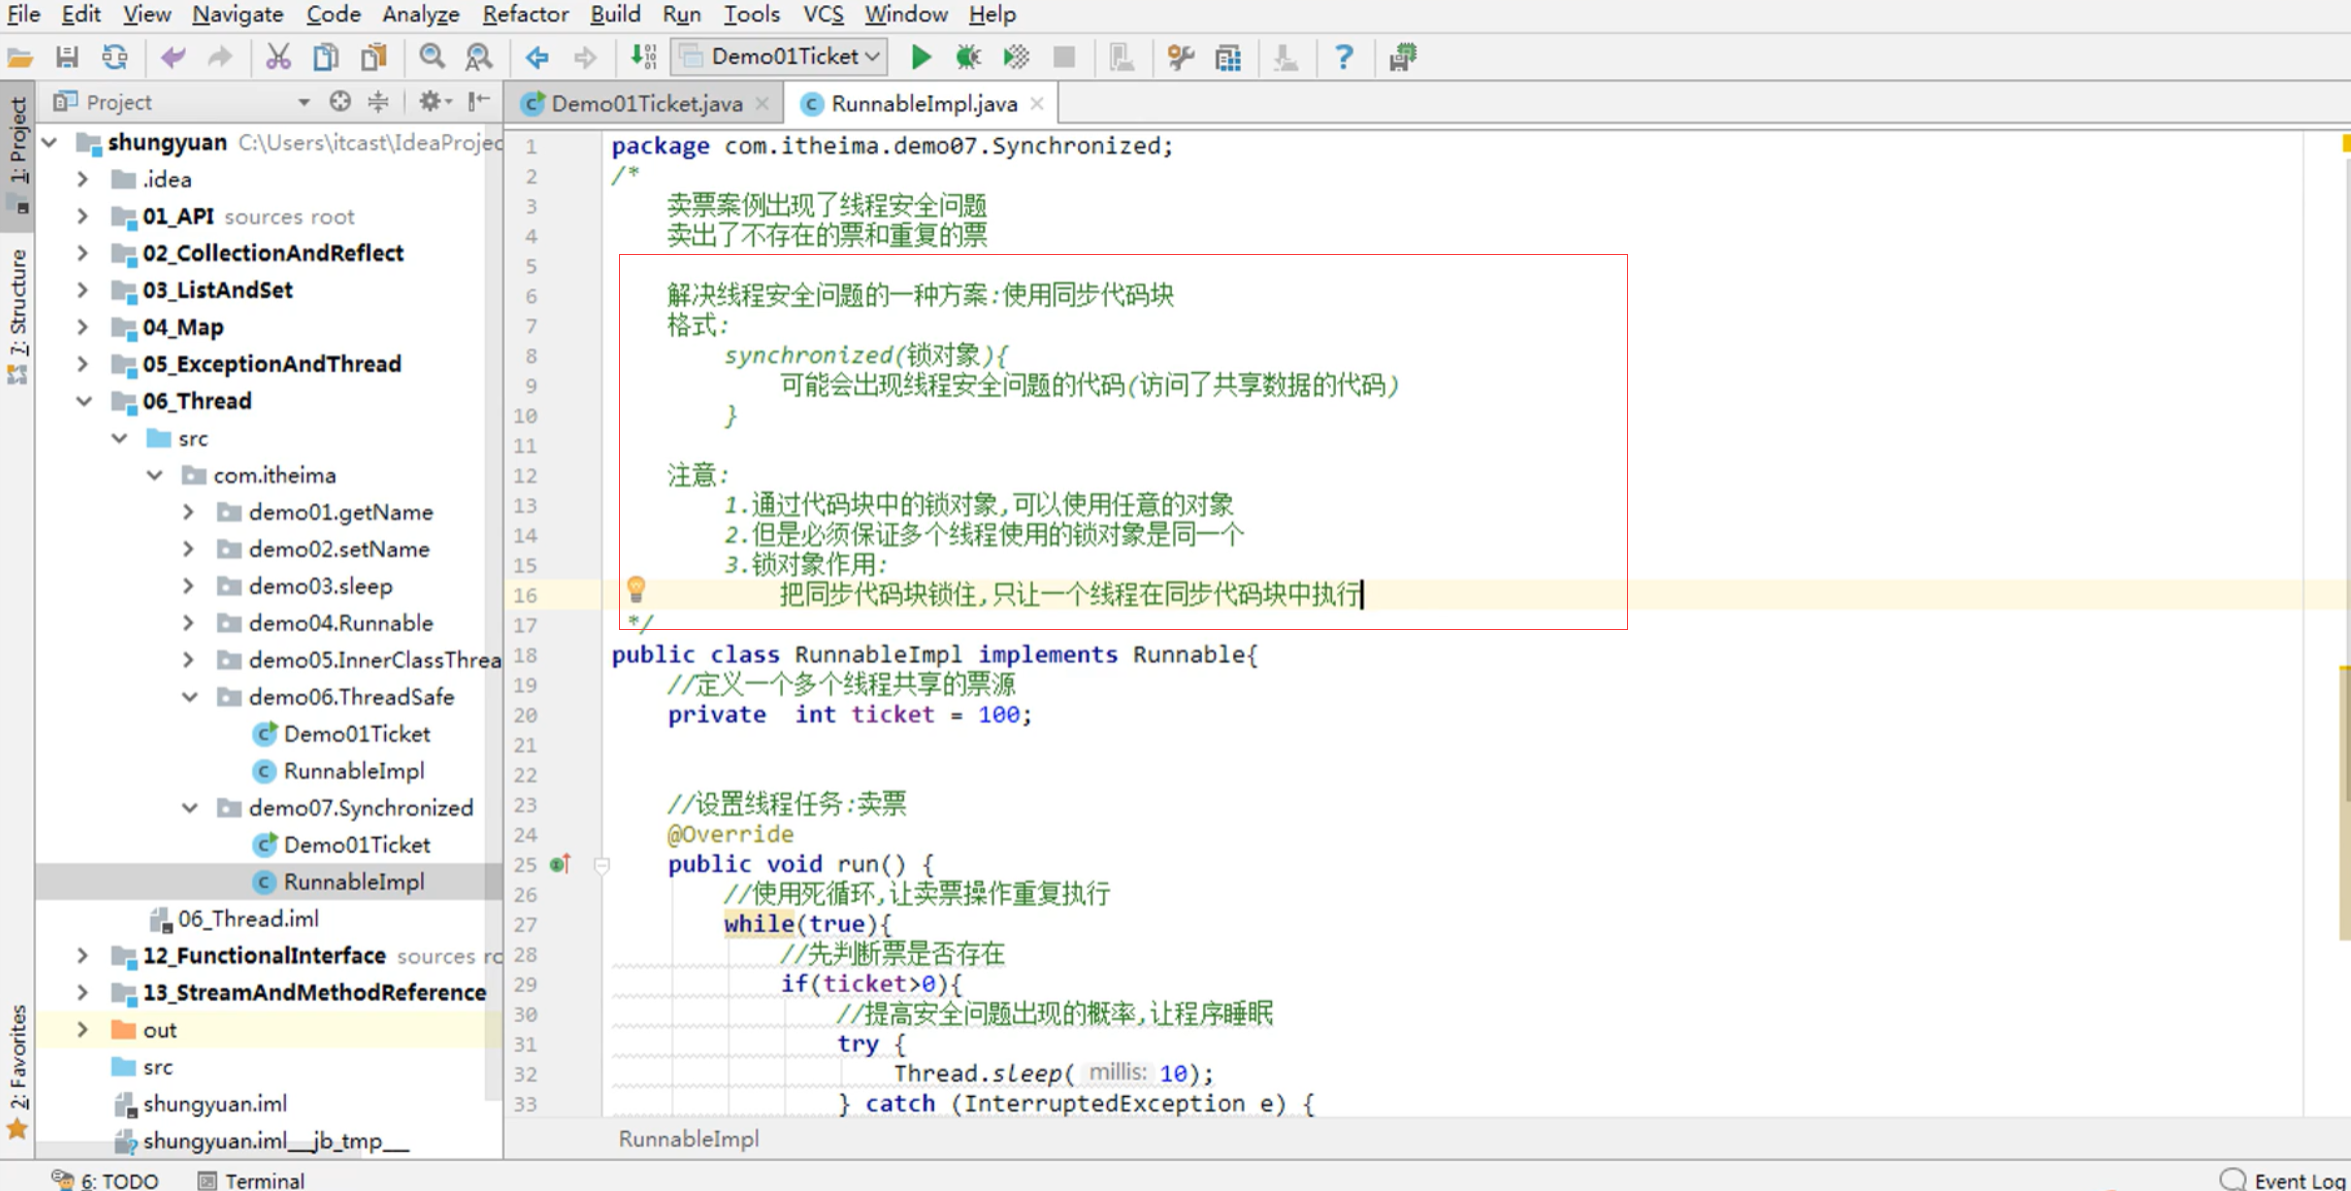This screenshot has width=2351, height=1191.
Task: Open the Project panel settings gear
Action: click(430, 101)
